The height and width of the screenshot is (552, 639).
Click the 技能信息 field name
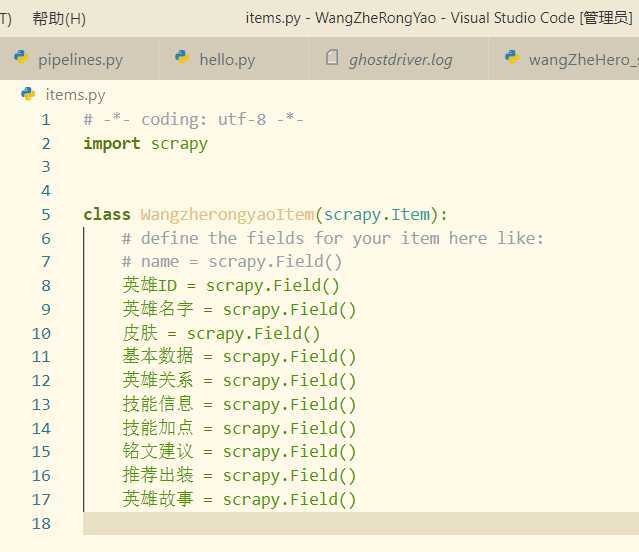pyautogui.click(x=158, y=404)
